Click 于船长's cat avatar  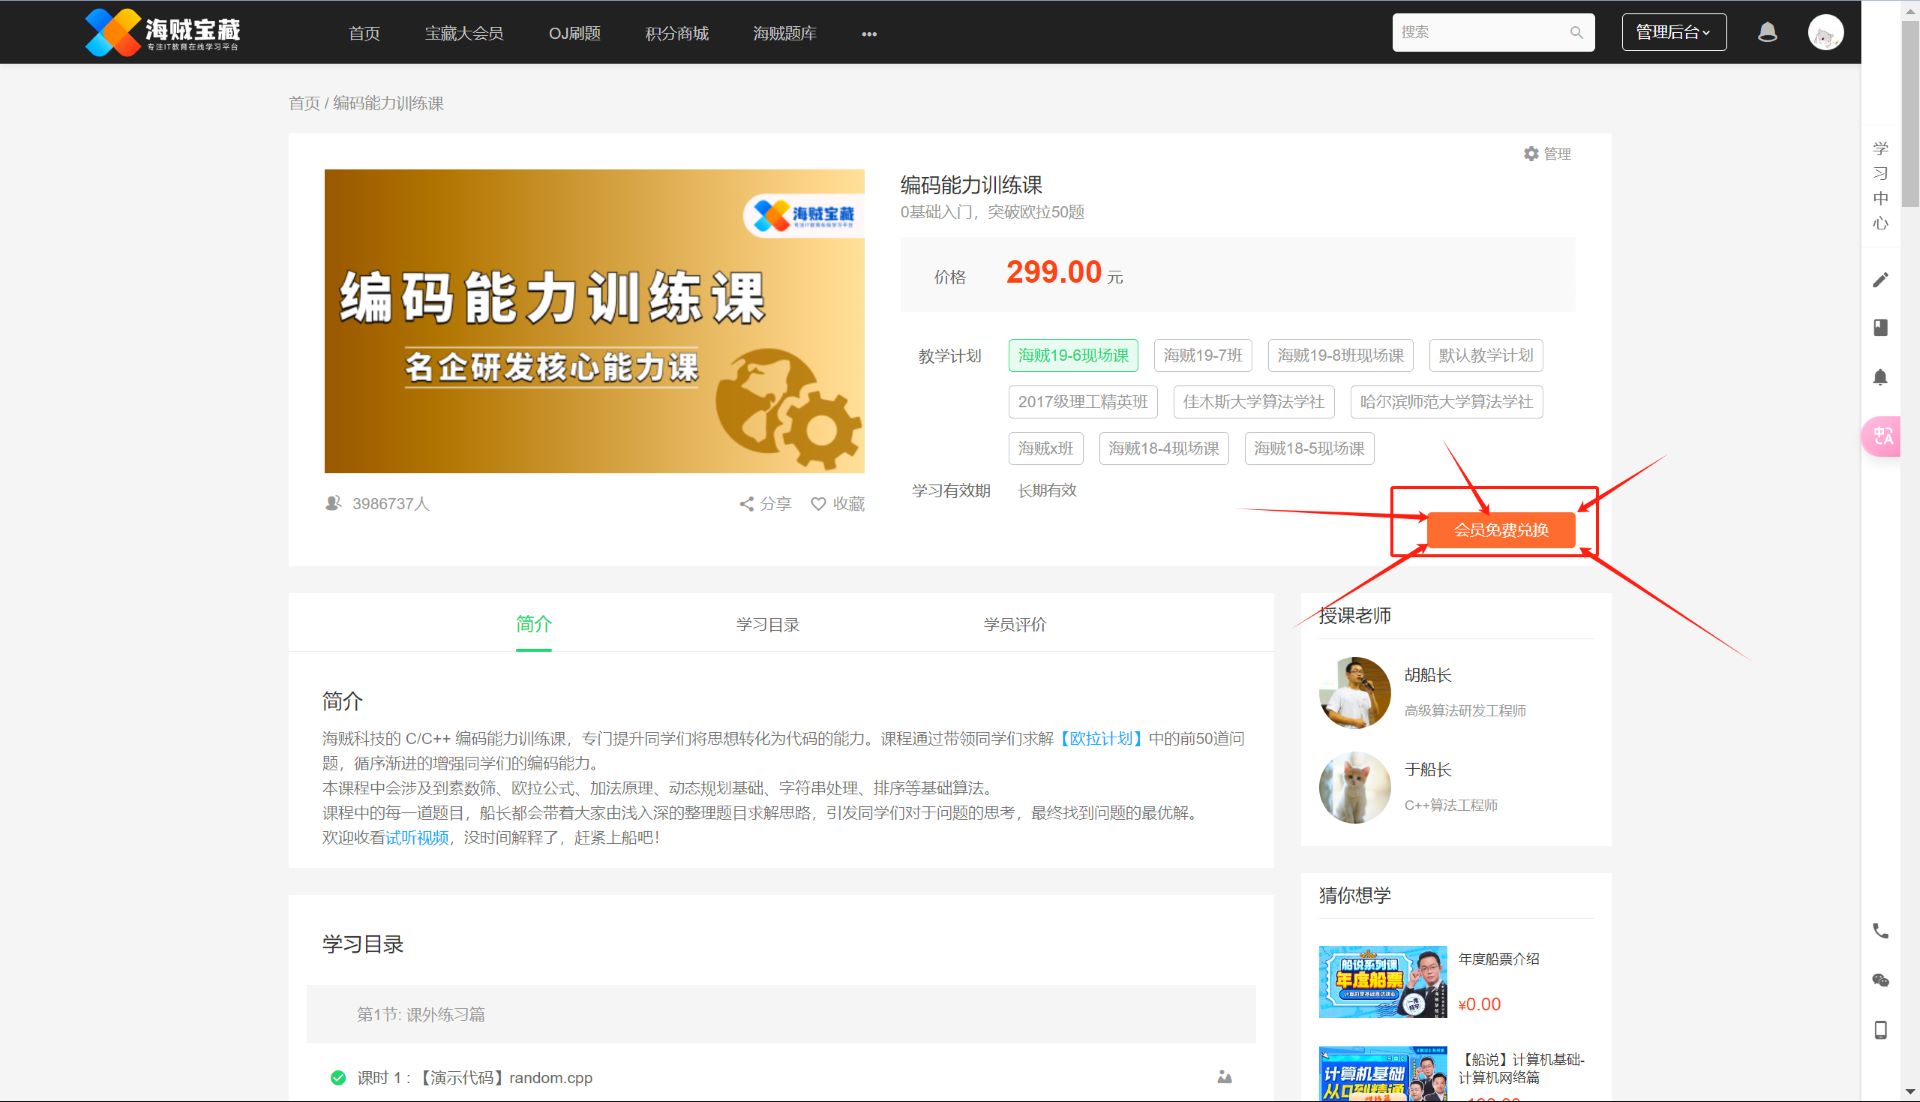pyautogui.click(x=1355, y=787)
